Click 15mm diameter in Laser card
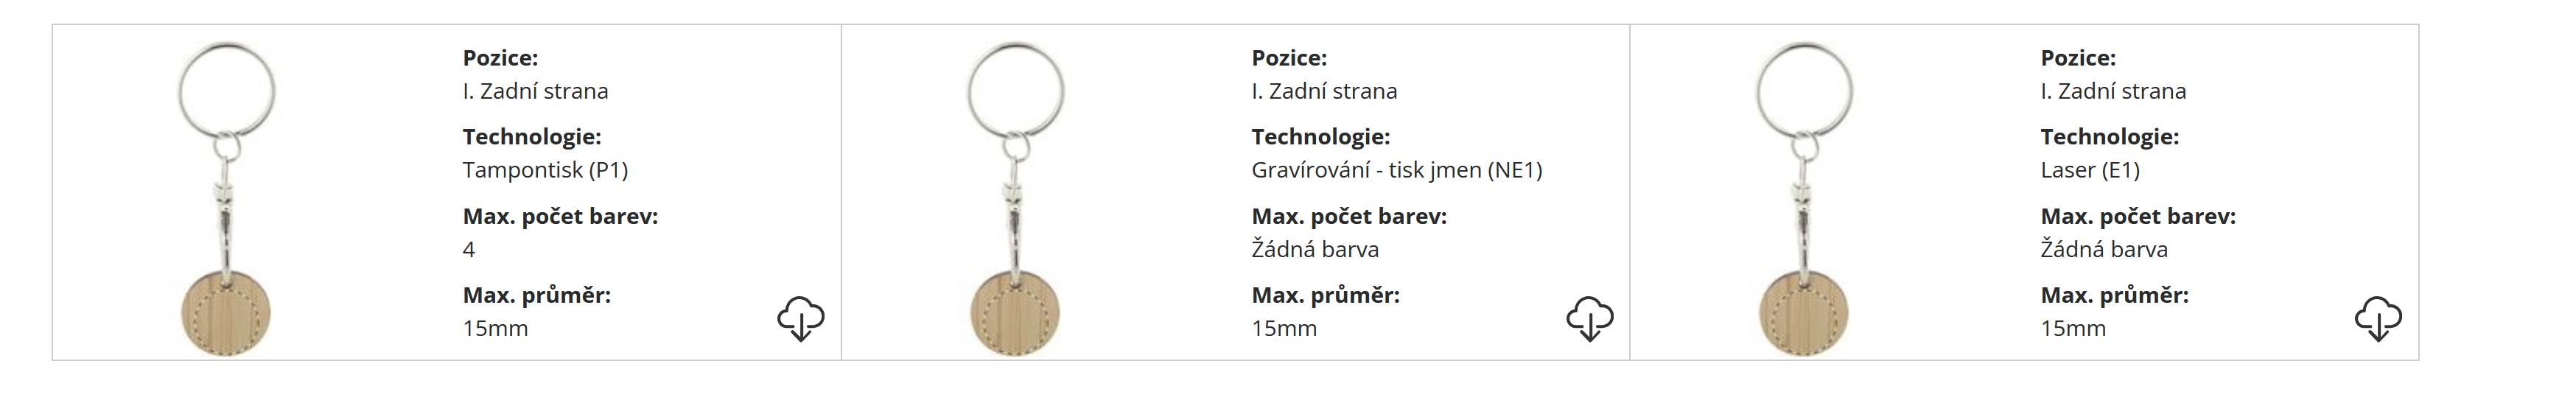 point(2073,328)
